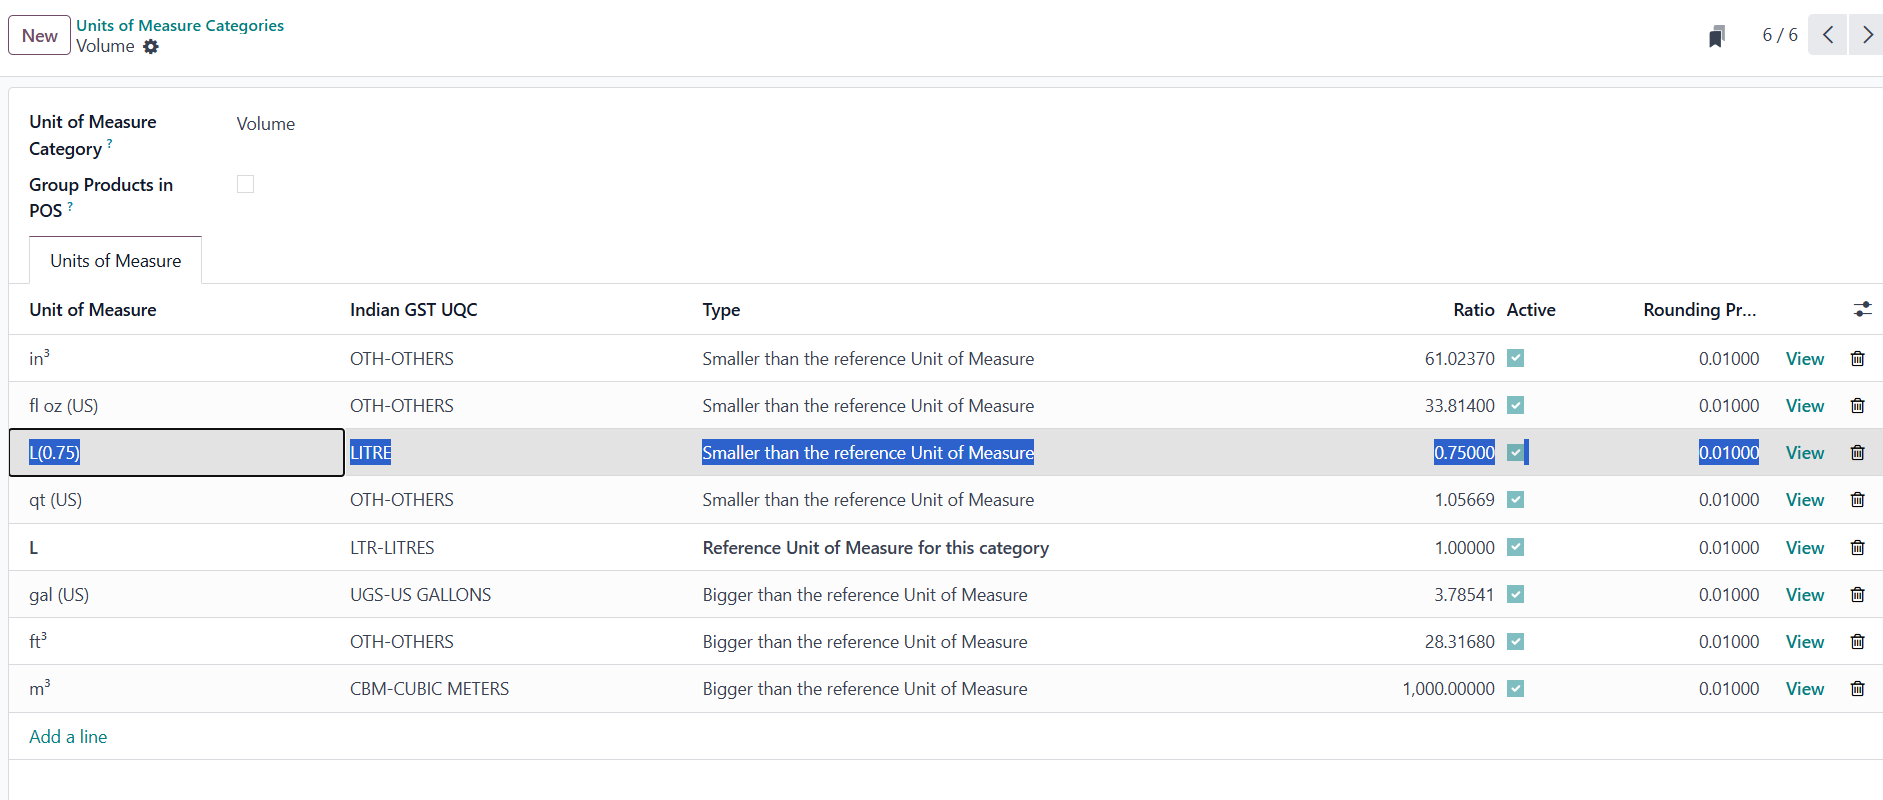Open Indian GST UQC field showing LITRE
This screenshot has width=1883, height=800.
click(520, 453)
